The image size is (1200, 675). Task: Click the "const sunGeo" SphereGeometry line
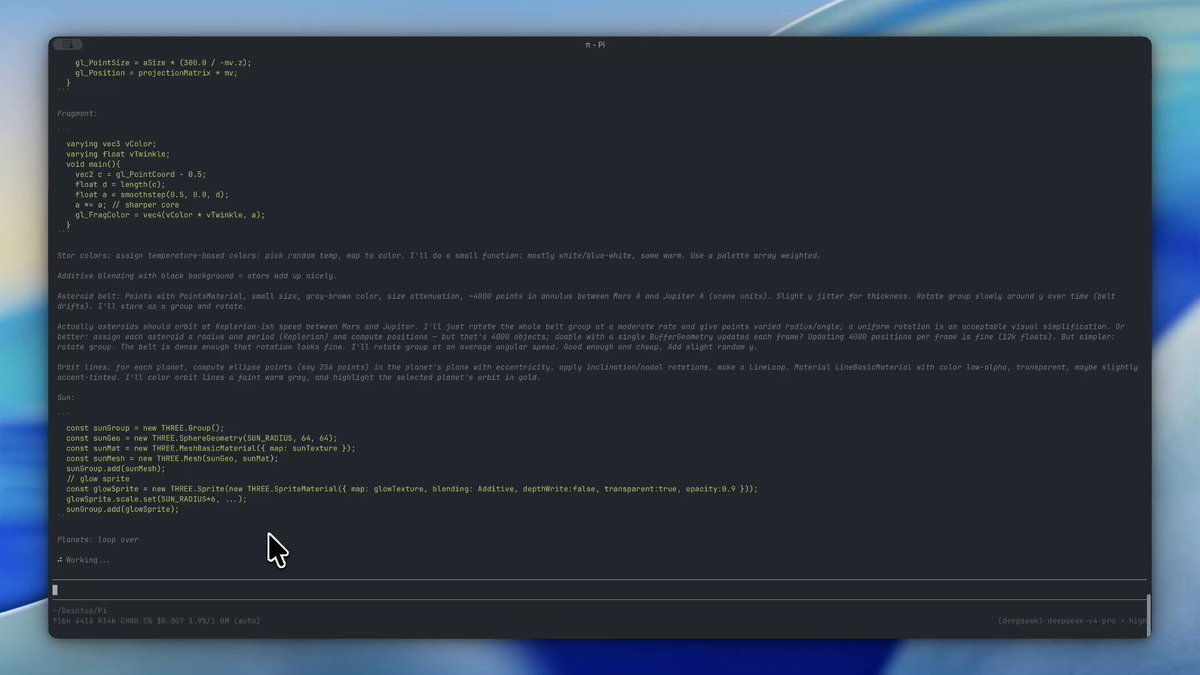202,438
